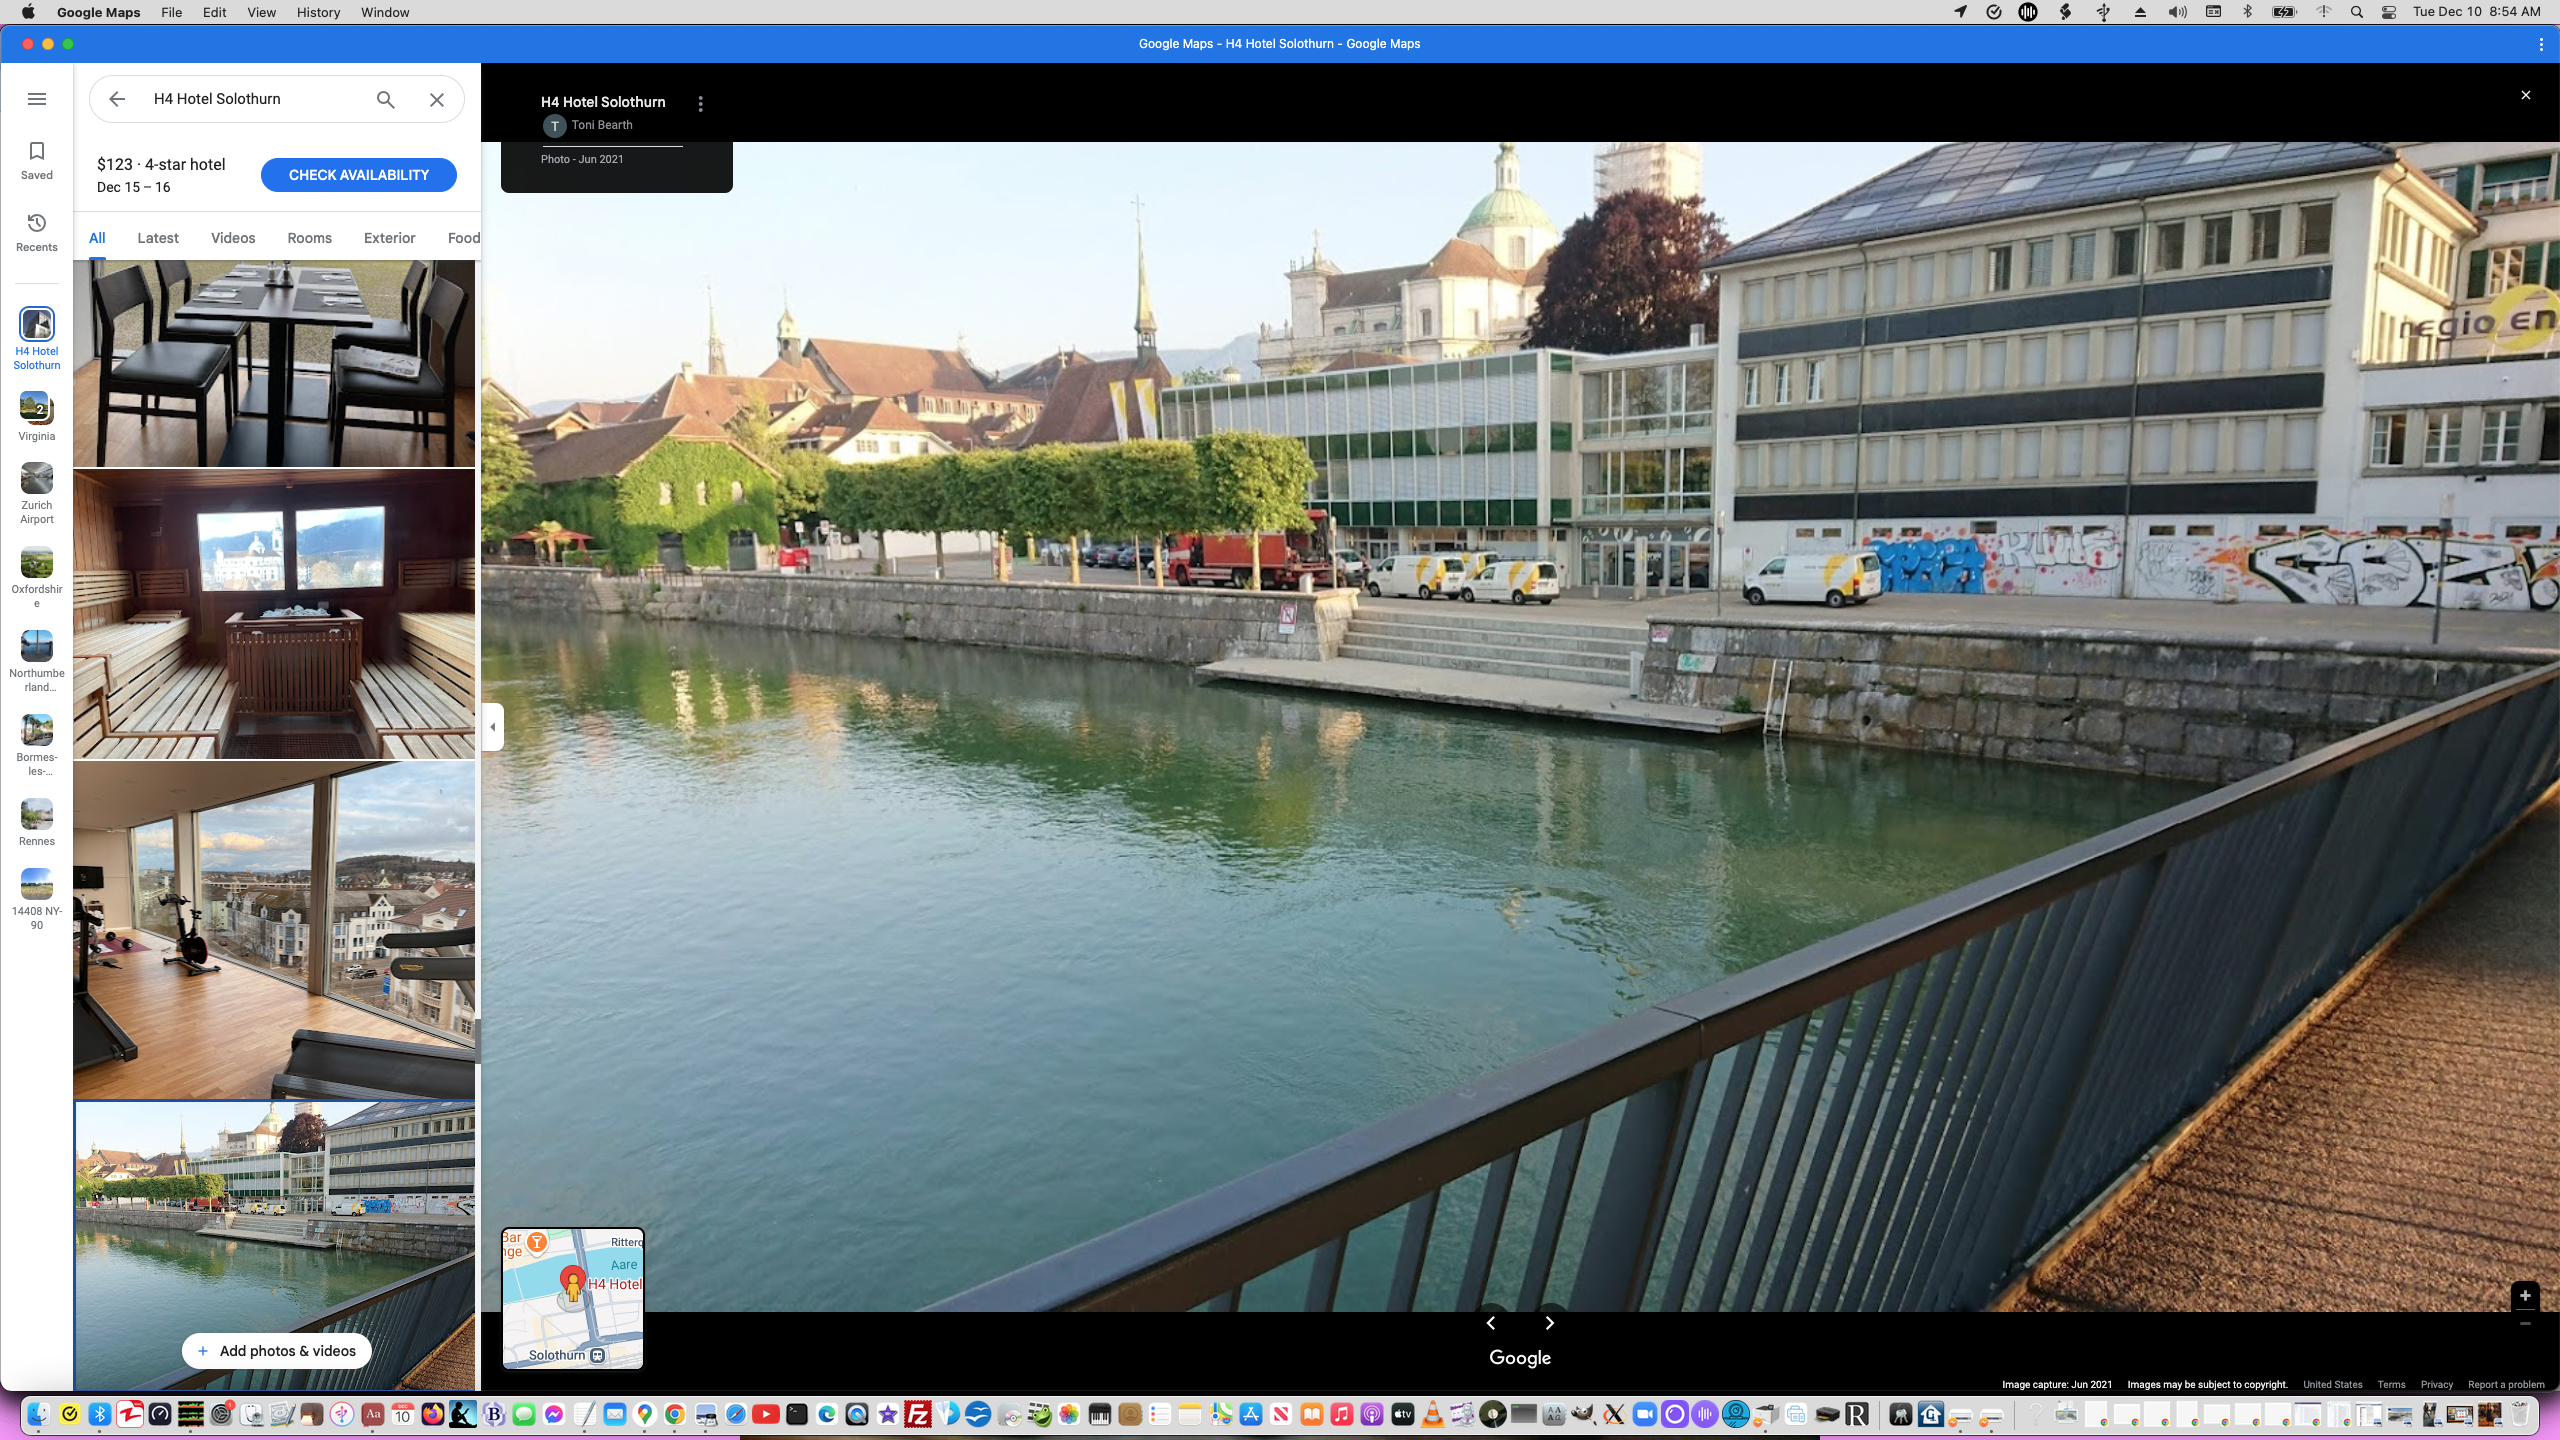This screenshot has height=1440, width=2560.
Task: Click Check Availability button
Action: [358, 175]
